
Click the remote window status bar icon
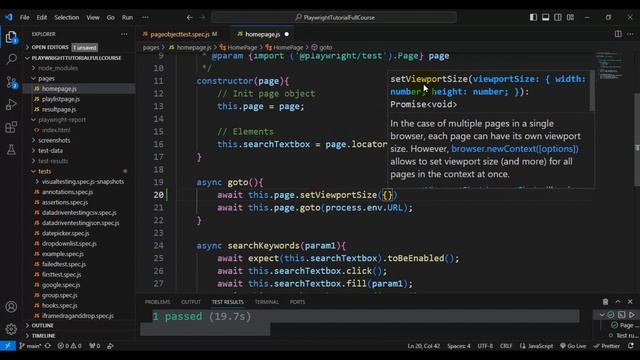point(8,346)
